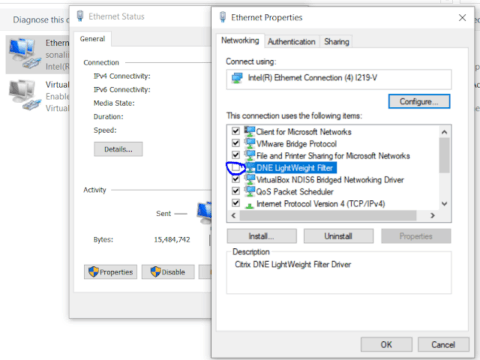
Task: Click the Ethernet Properties title icon
Action: coord(223,17)
